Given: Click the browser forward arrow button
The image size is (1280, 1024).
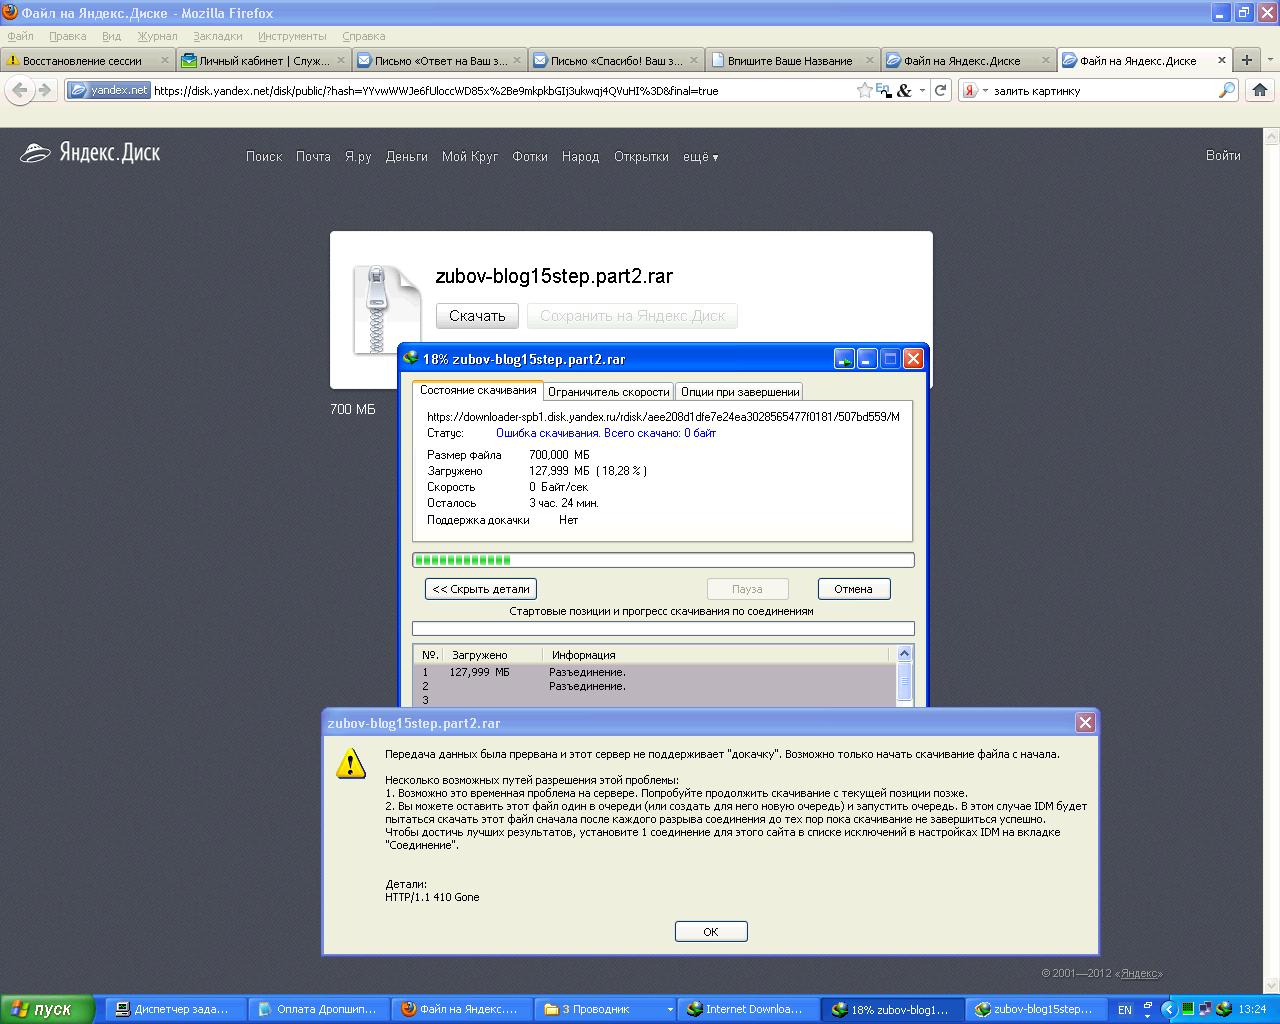Looking at the screenshot, I should [x=44, y=90].
